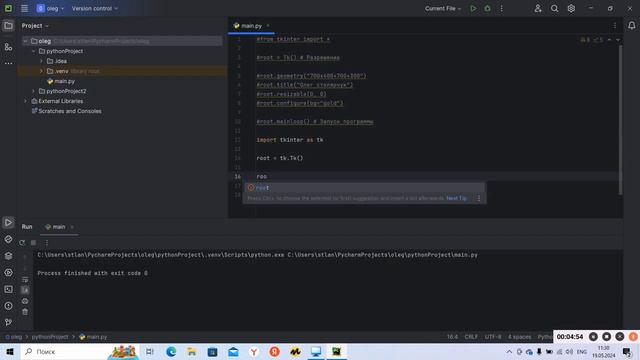The width and height of the screenshot is (640, 360).
Task: Close the main run tab
Action: point(72,227)
